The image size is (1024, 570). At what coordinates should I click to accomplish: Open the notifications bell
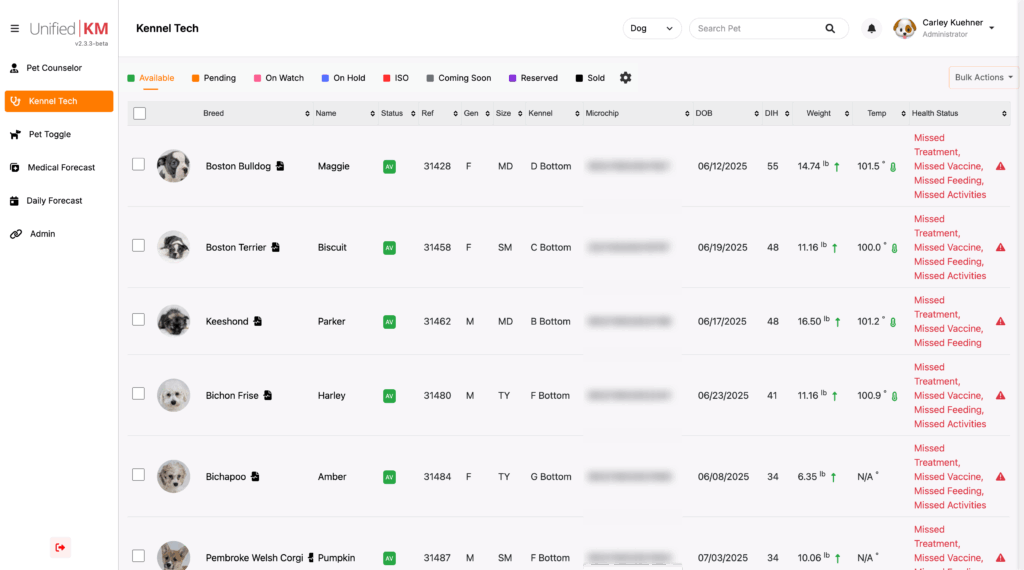pos(871,29)
